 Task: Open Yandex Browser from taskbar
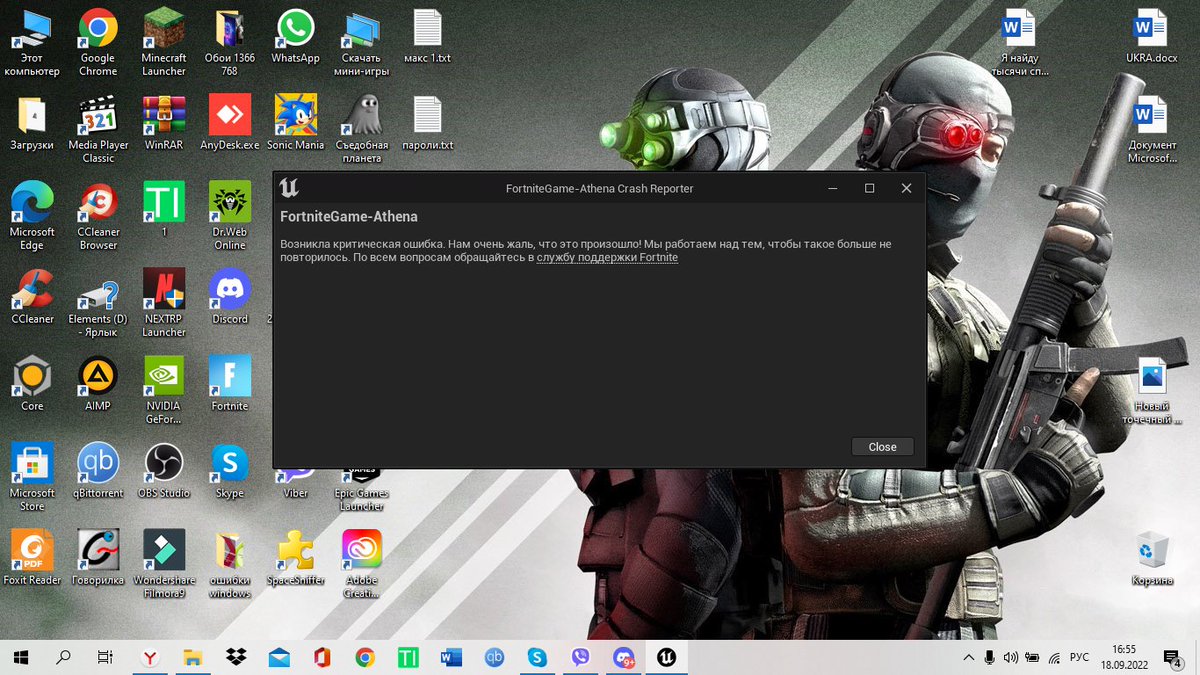pyautogui.click(x=149, y=657)
